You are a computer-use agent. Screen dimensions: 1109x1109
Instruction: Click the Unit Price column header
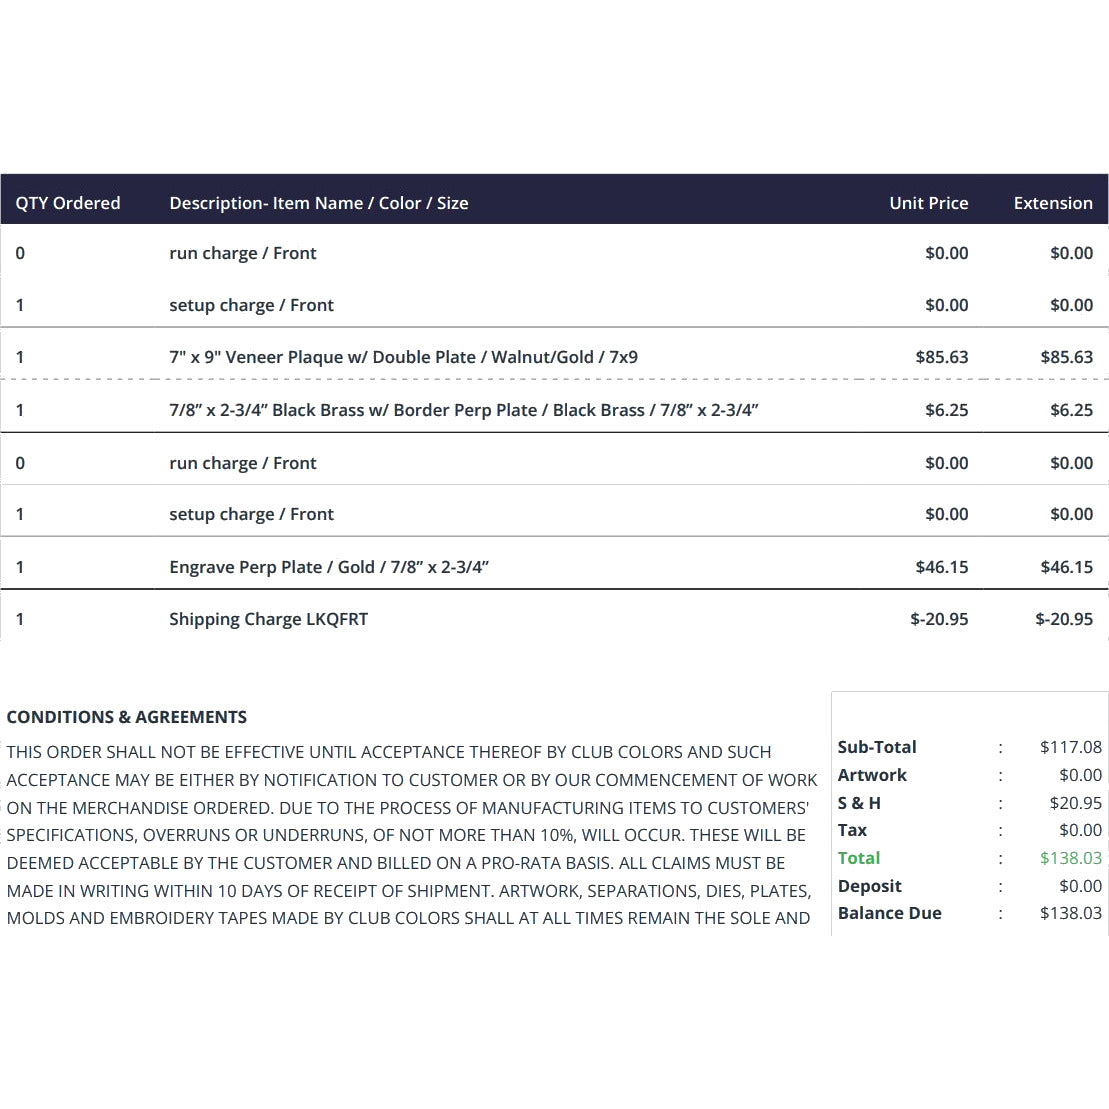(x=928, y=203)
